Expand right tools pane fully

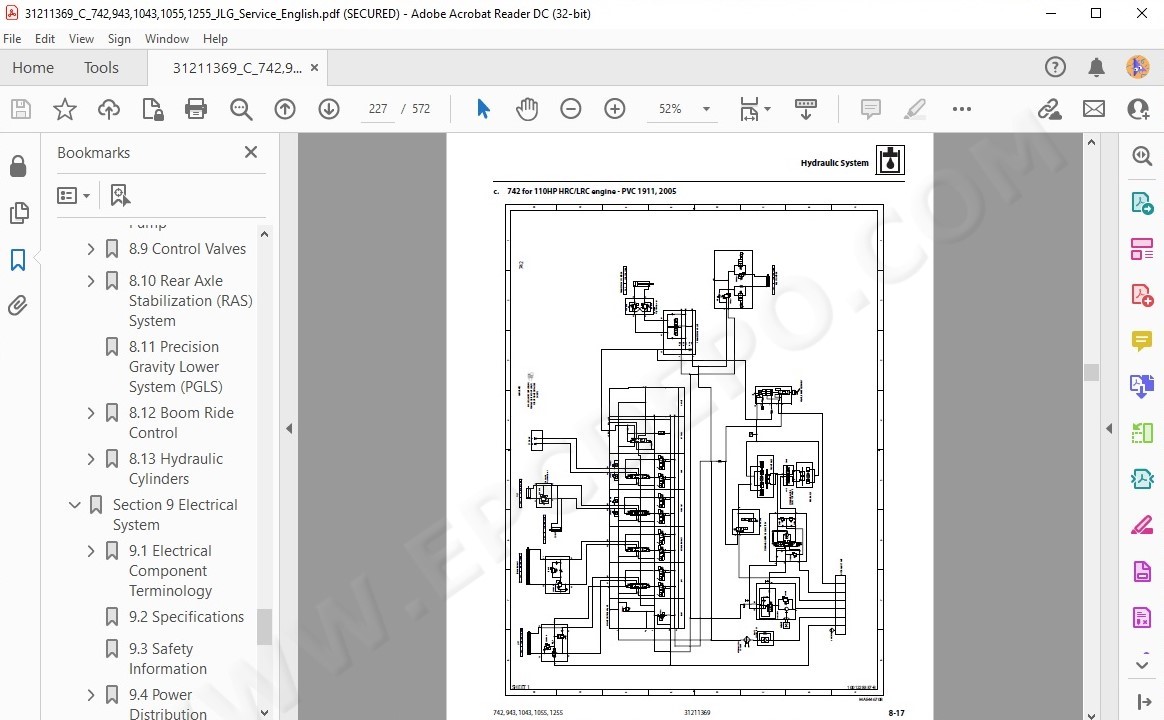1145,701
